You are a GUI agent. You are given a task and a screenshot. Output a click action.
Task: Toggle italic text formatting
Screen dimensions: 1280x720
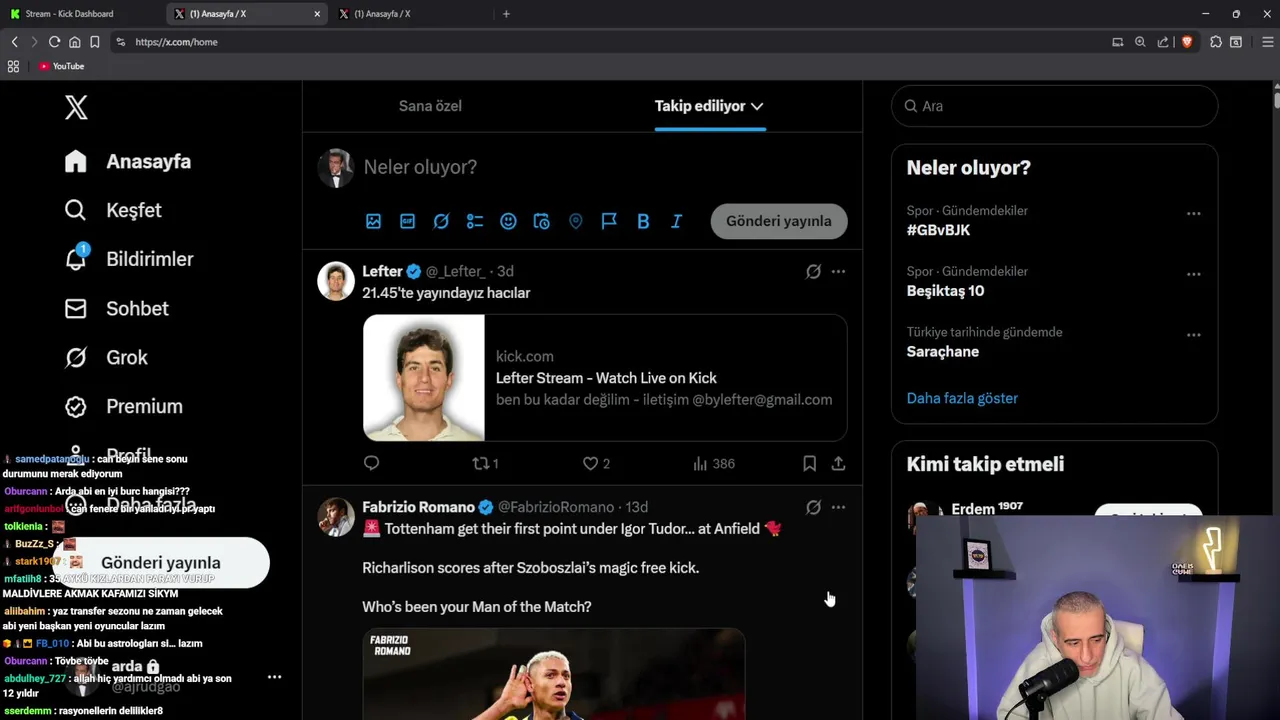(x=677, y=221)
